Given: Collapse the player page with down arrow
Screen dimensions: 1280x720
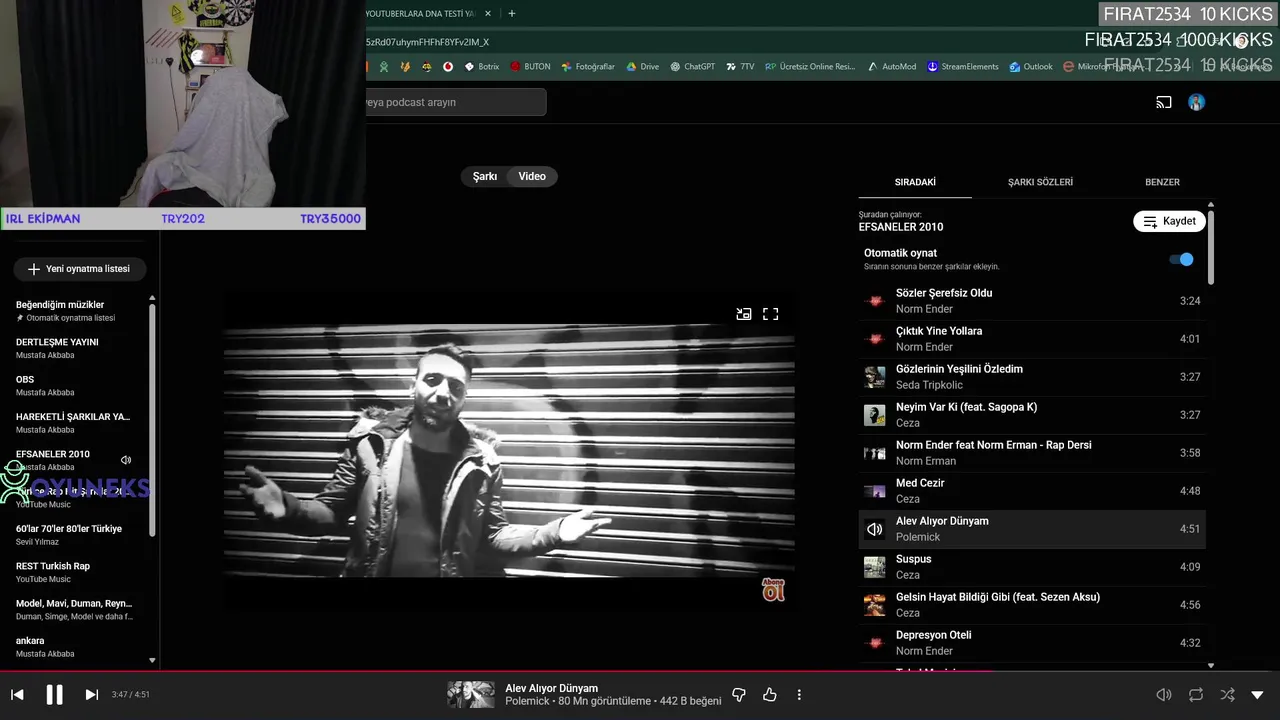Looking at the screenshot, I should point(1257,694).
